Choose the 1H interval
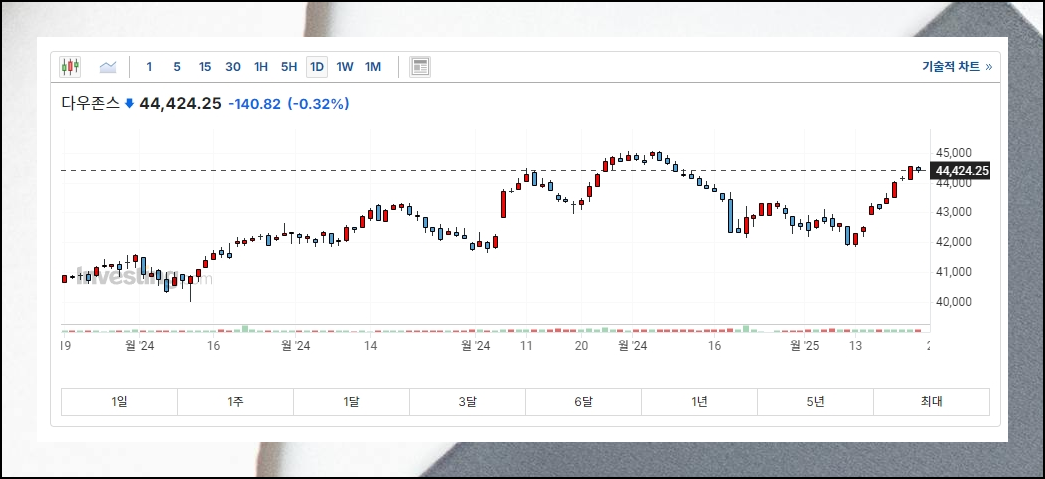This screenshot has height=479, width=1045. [261, 67]
